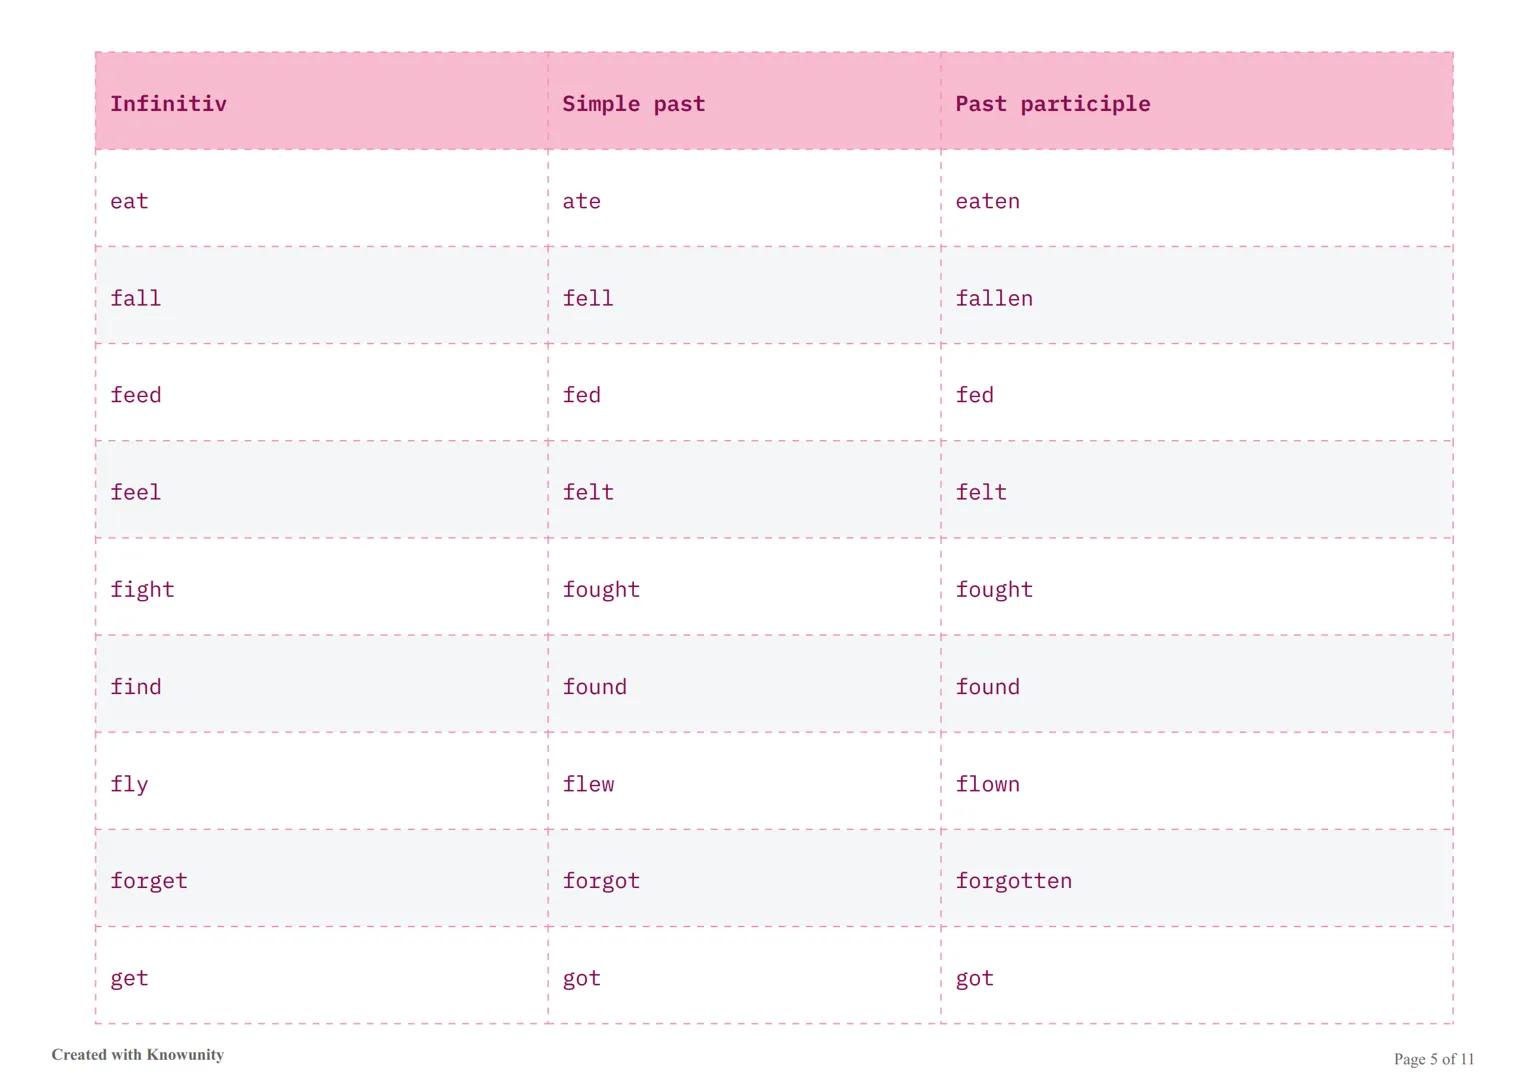The height and width of the screenshot is (1080, 1527).
Task: Click "fought" in the Past participle column
Action: tap(993, 589)
